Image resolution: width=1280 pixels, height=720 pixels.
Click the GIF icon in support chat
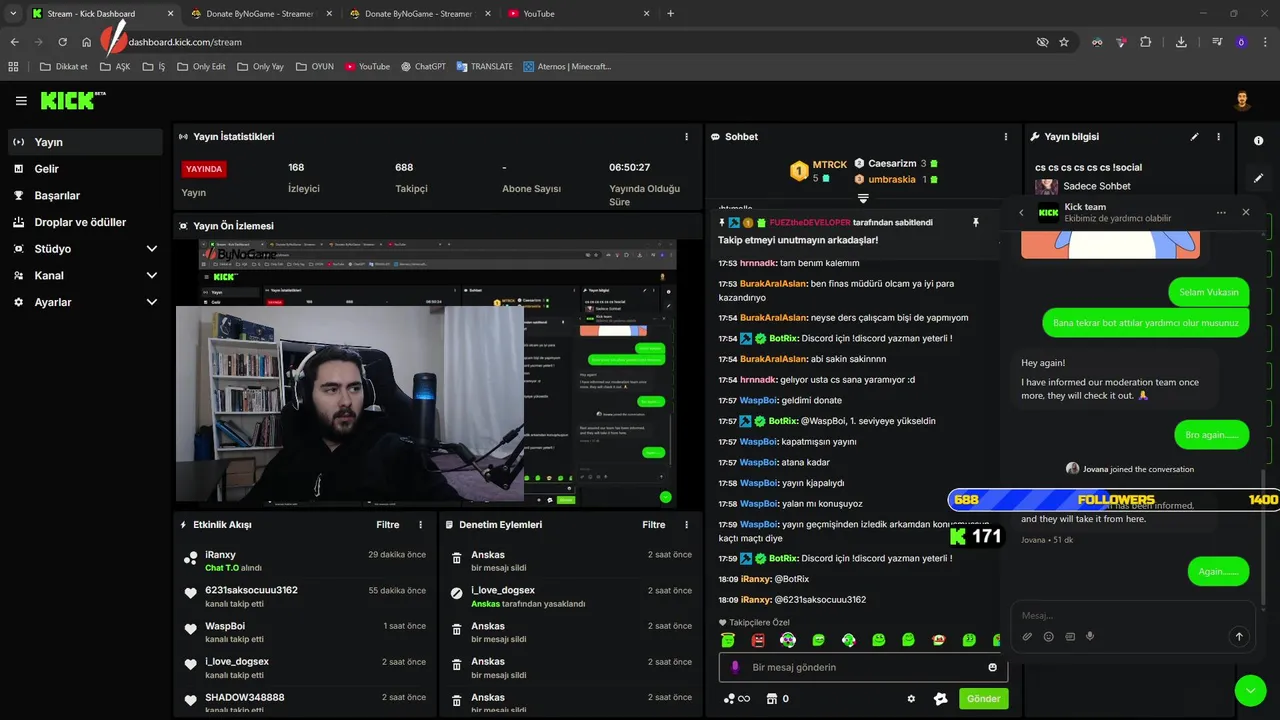pyautogui.click(x=1069, y=637)
